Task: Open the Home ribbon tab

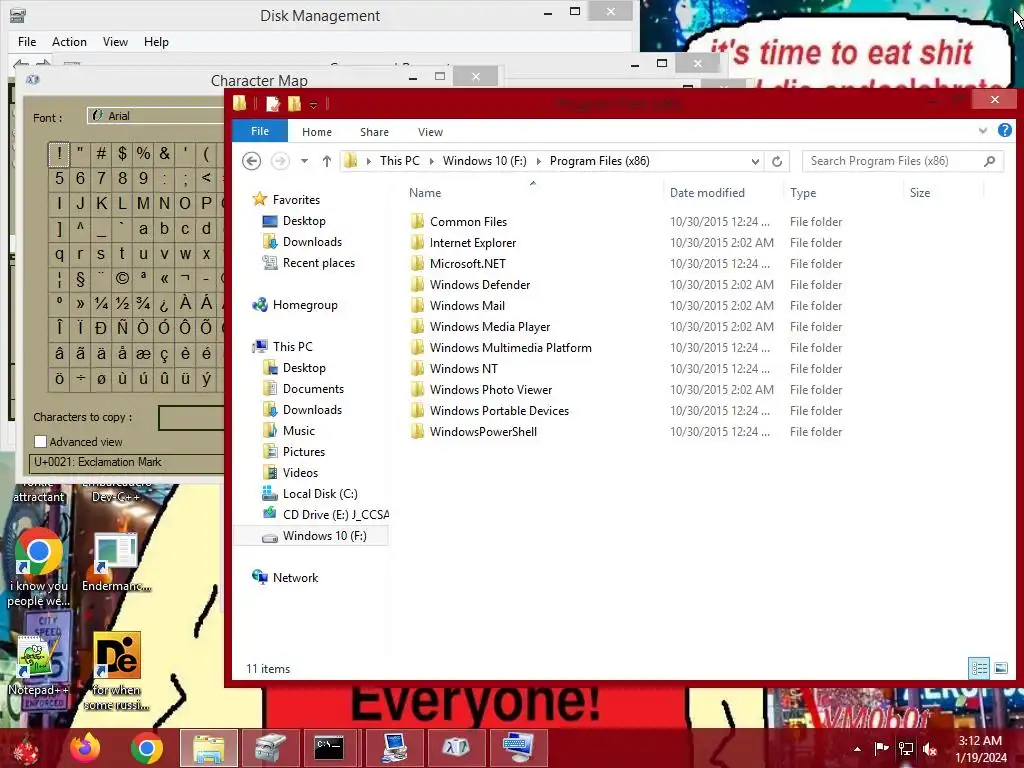Action: point(317,132)
